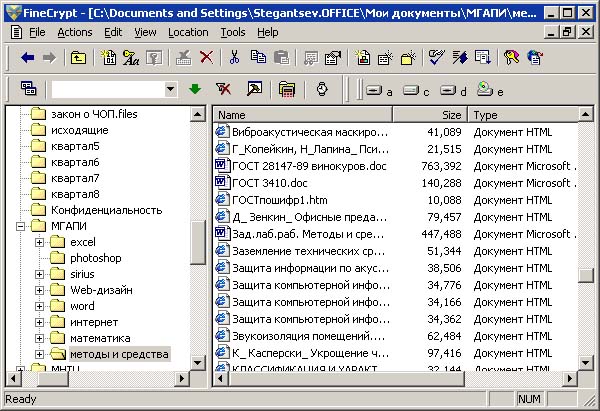Select the Конфиденциальность folder
Viewport: 600px width, 411px height.
click(x=106, y=210)
